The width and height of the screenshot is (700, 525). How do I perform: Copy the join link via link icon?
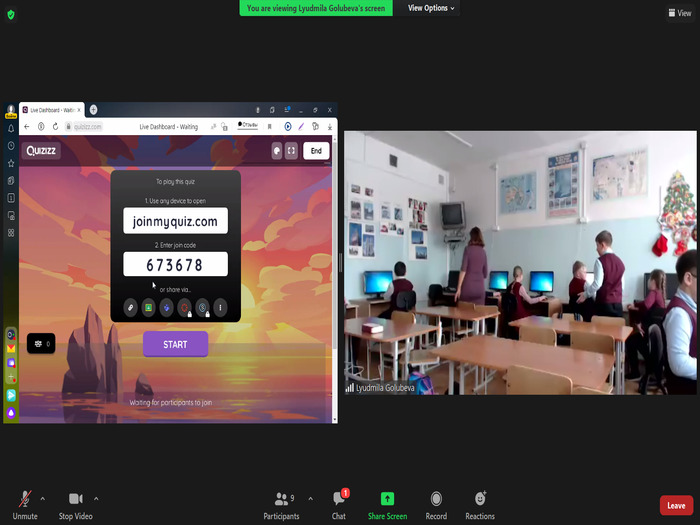click(x=130, y=308)
